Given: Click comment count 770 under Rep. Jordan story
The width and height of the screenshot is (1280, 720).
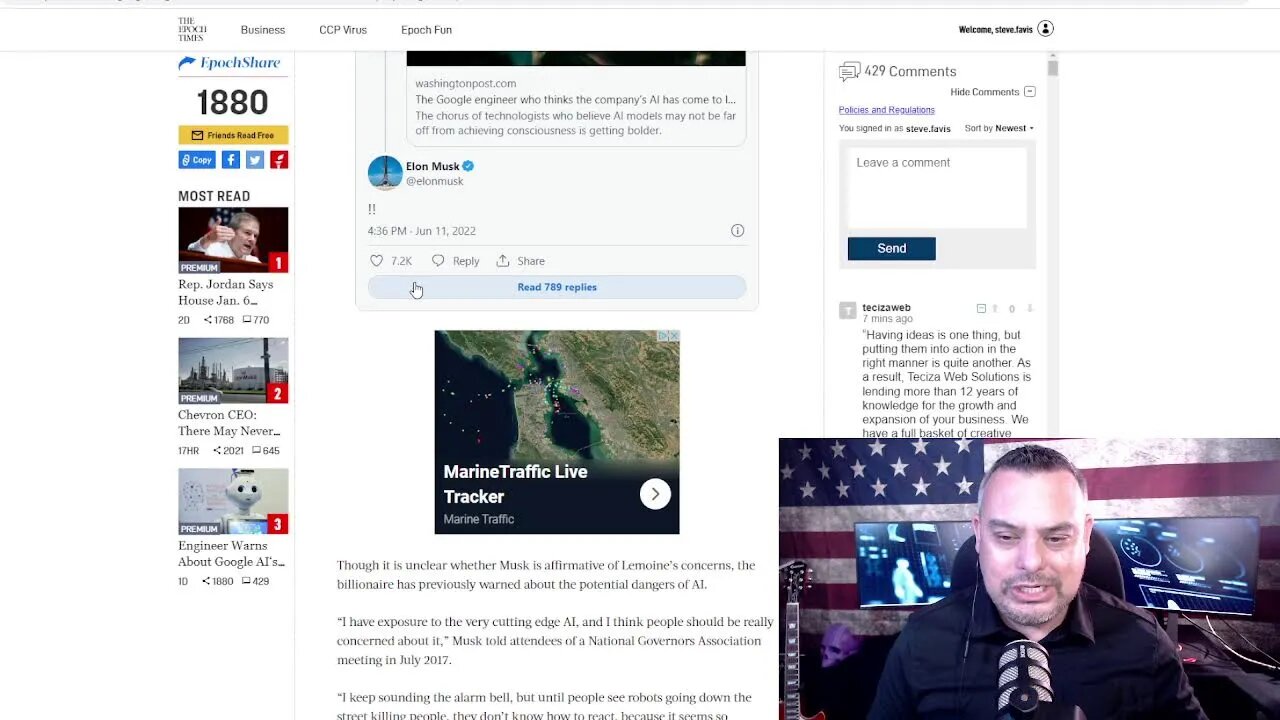Looking at the screenshot, I should point(256,320).
